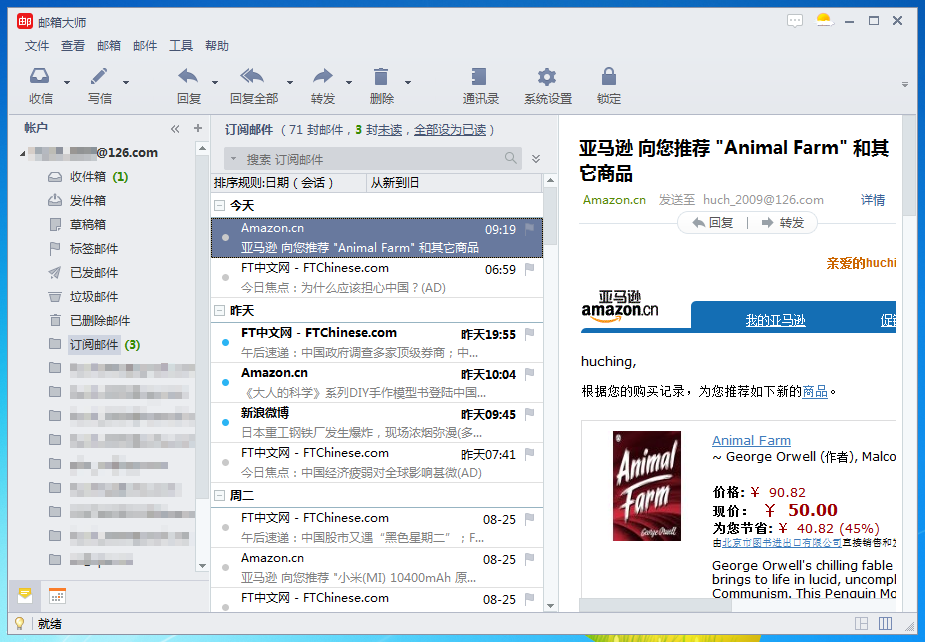Image resolution: width=925 pixels, height=642 pixels.
Task: Open the 工具 menu
Action: [181, 46]
